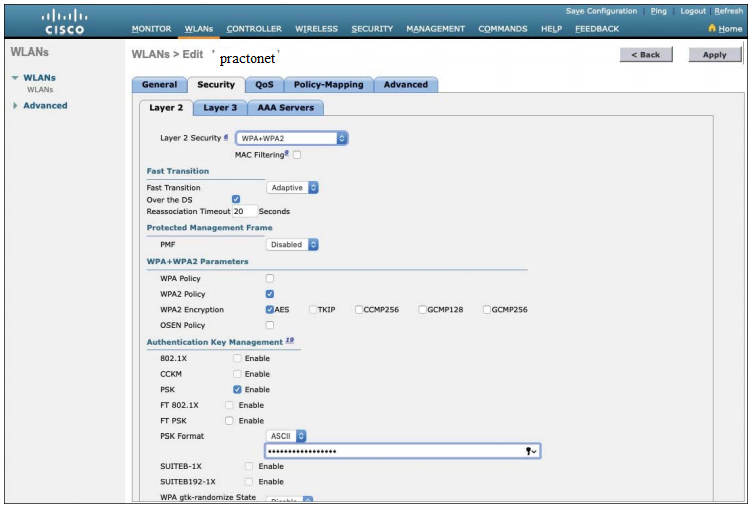Screen dimensions: 752x508
Task: Open the MANAGEMENT menu
Action: [x=435, y=29]
